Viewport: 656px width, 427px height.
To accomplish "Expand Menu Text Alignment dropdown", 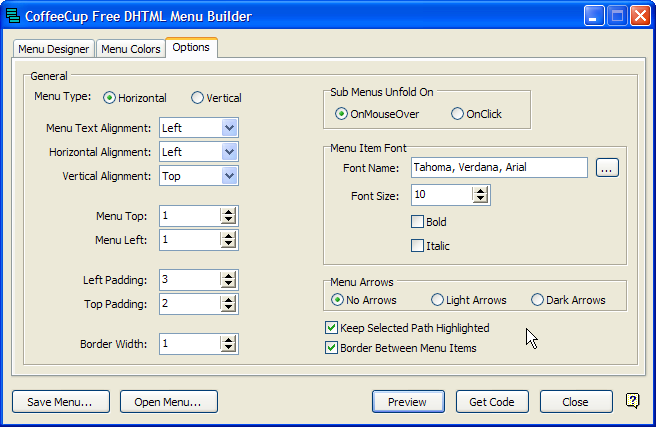I will pyautogui.click(x=229, y=128).
